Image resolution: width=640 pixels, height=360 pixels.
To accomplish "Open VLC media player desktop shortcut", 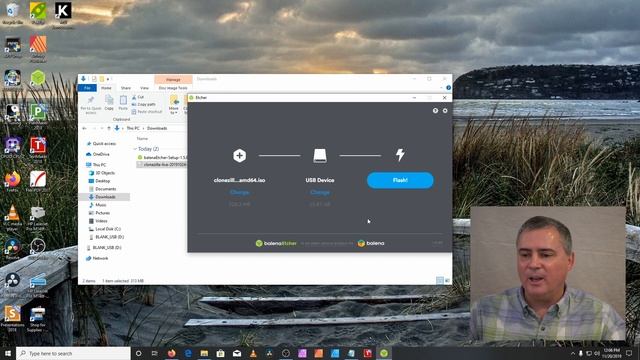I will tap(12, 218).
